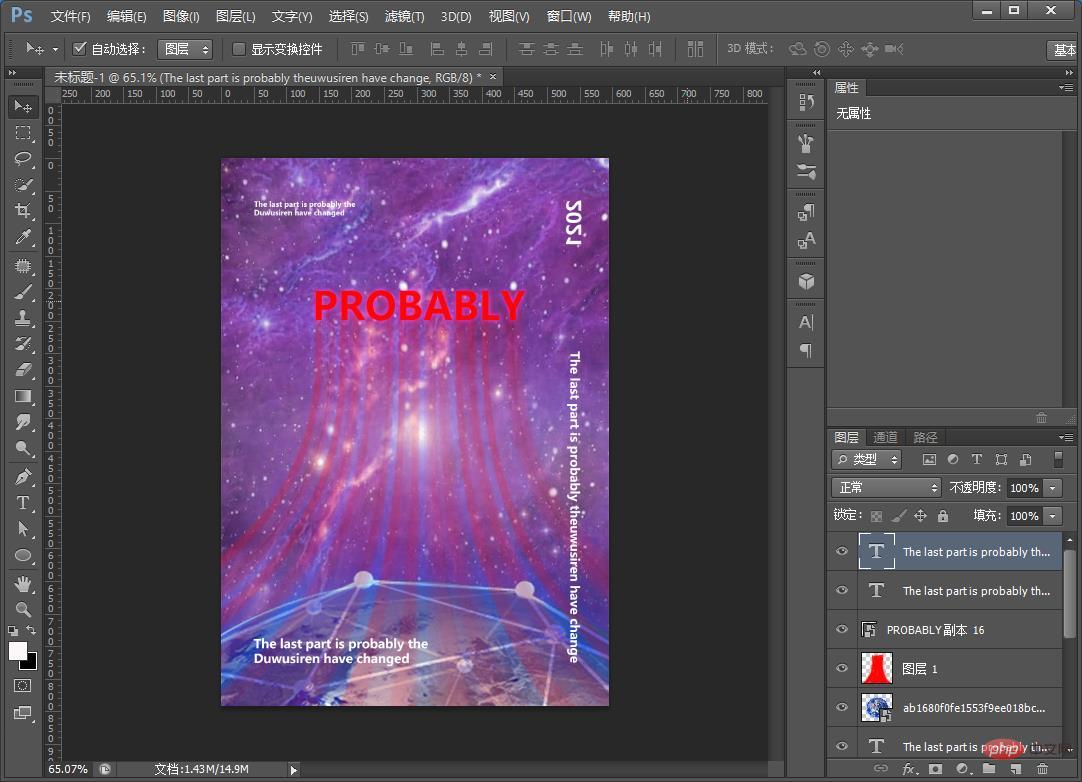Select the Hand tool
Image resolution: width=1082 pixels, height=782 pixels.
pyautogui.click(x=23, y=585)
